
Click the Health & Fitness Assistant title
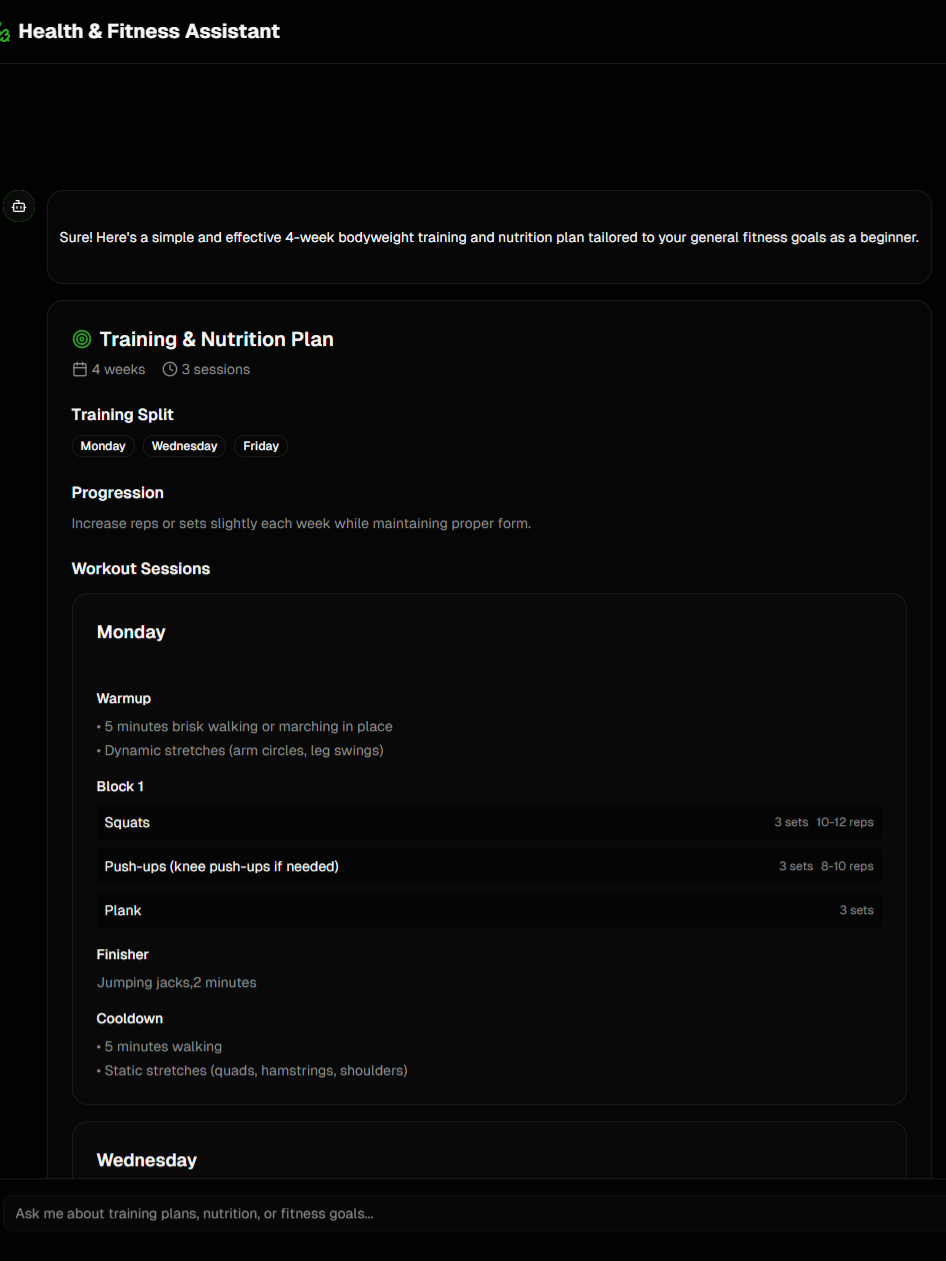pyautogui.click(x=149, y=31)
